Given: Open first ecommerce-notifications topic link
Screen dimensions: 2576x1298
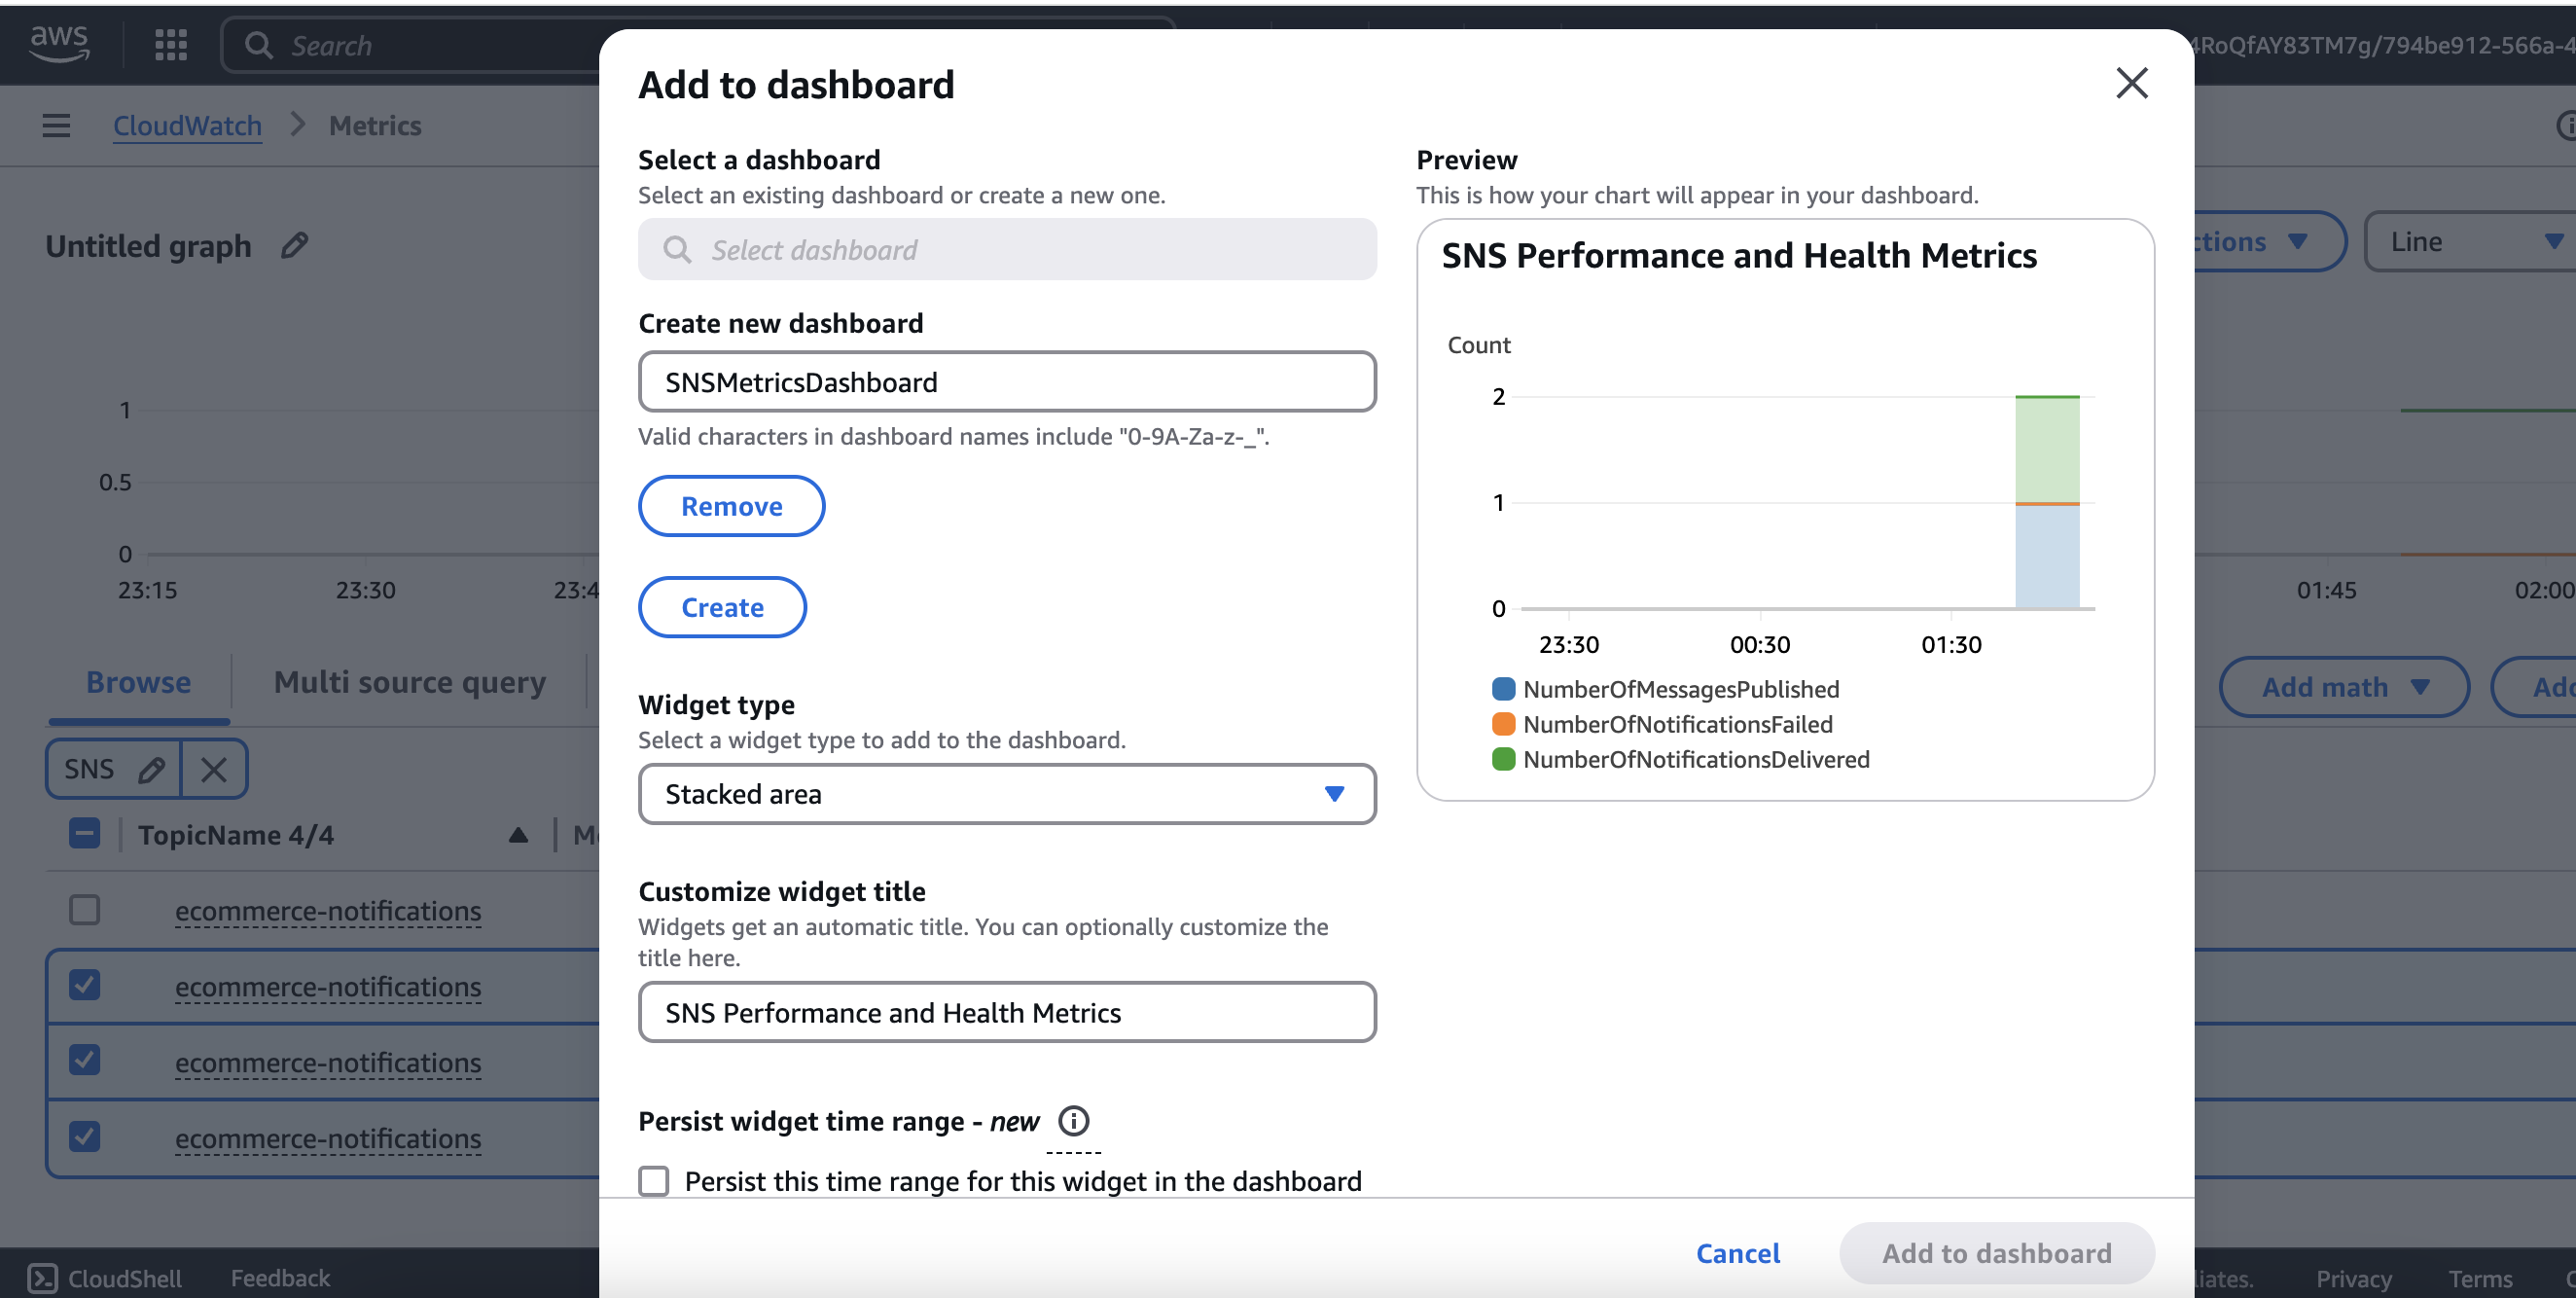Looking at the screenshot, I should [x=328, y=910].
